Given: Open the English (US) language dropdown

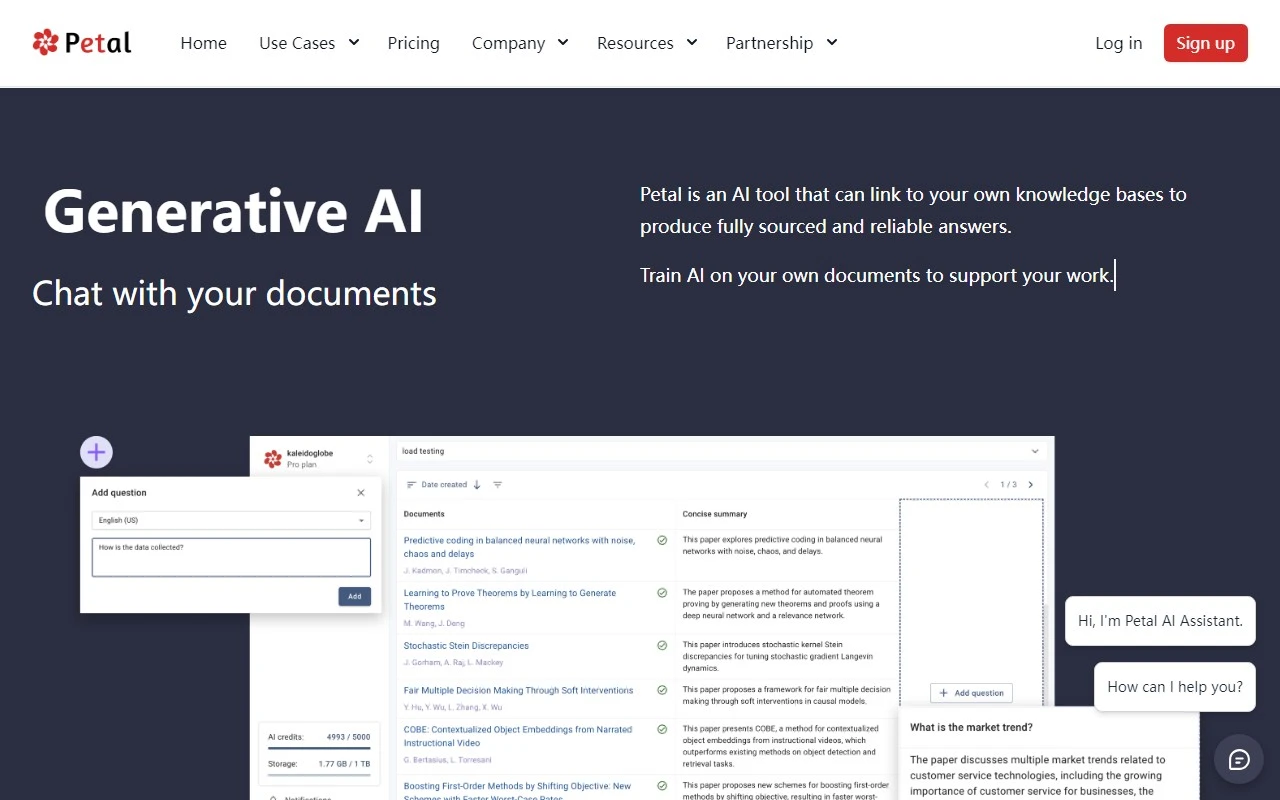Looking at the screenshot, I should click(231, 520).
